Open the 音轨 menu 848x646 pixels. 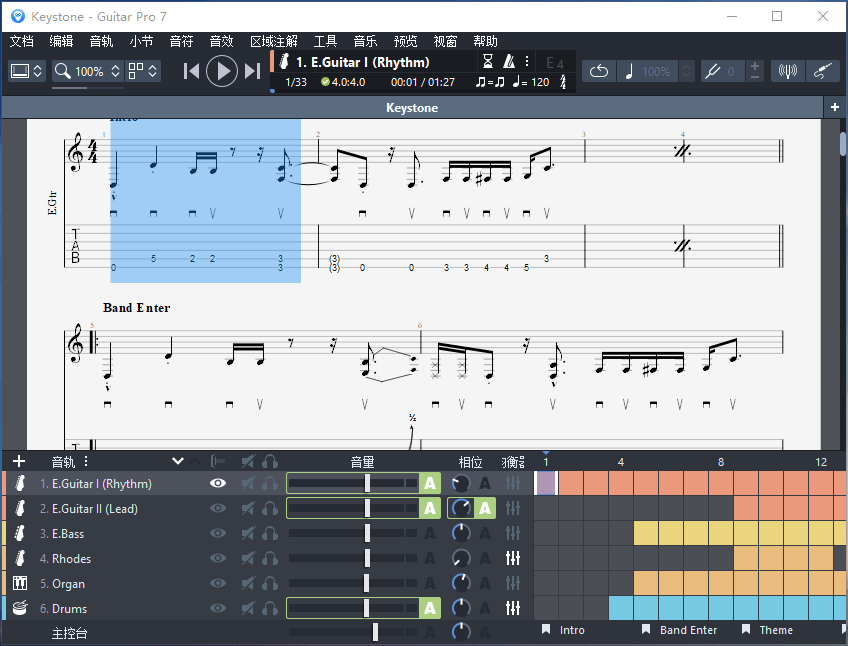101,41
